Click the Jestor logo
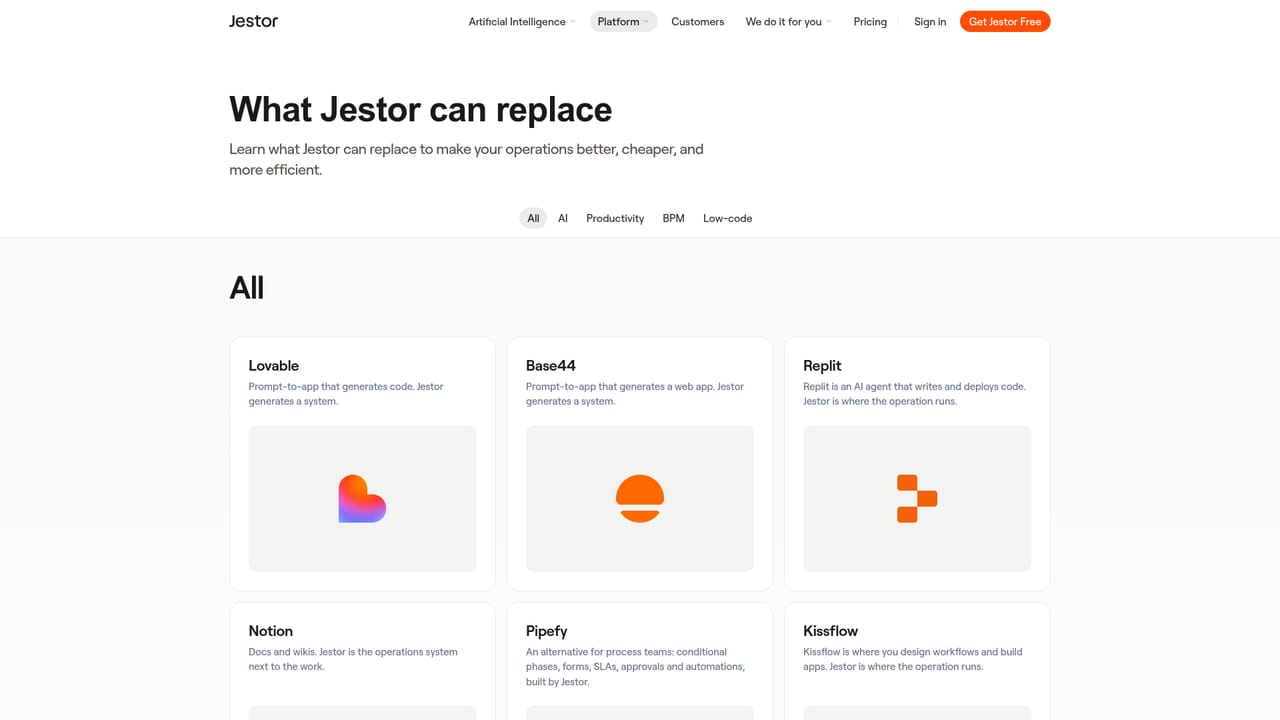Viewport: 1280px width, 720px height. pos(253,21)
